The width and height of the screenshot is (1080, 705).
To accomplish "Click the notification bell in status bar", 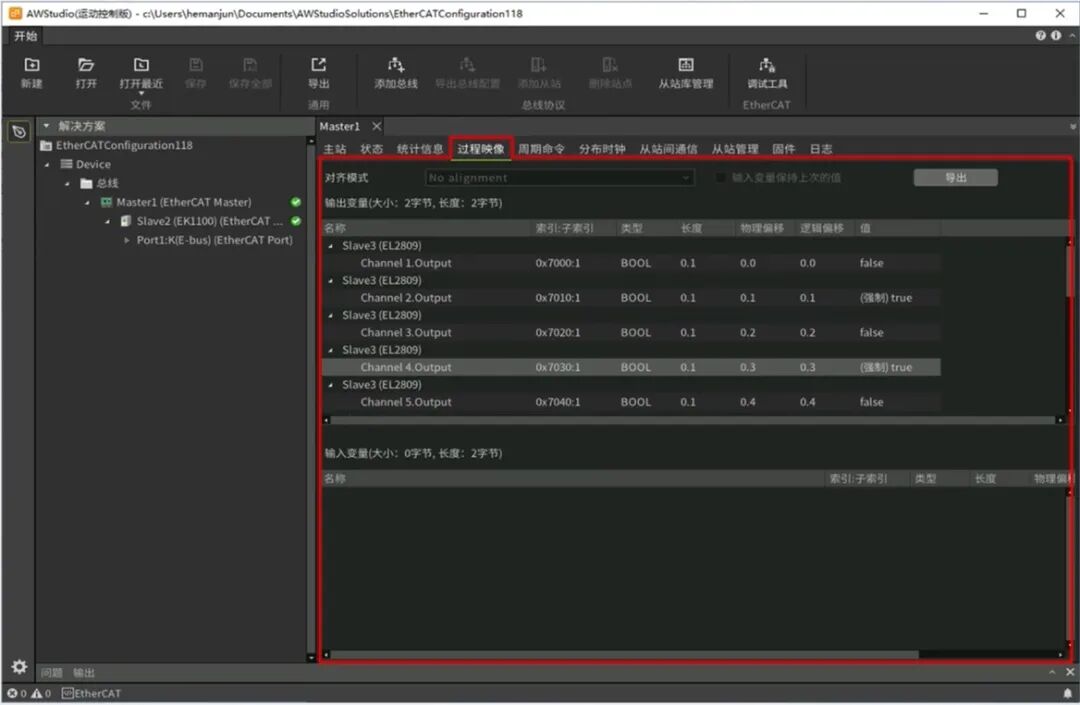I will coord(1067,693).
